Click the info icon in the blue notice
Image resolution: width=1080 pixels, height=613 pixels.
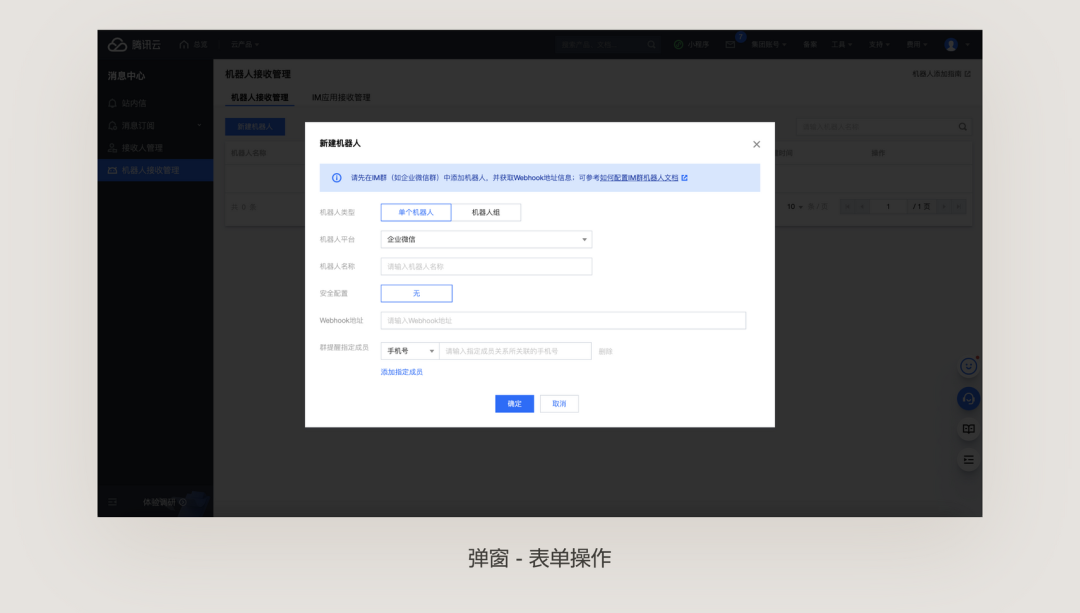coord(337,178)
